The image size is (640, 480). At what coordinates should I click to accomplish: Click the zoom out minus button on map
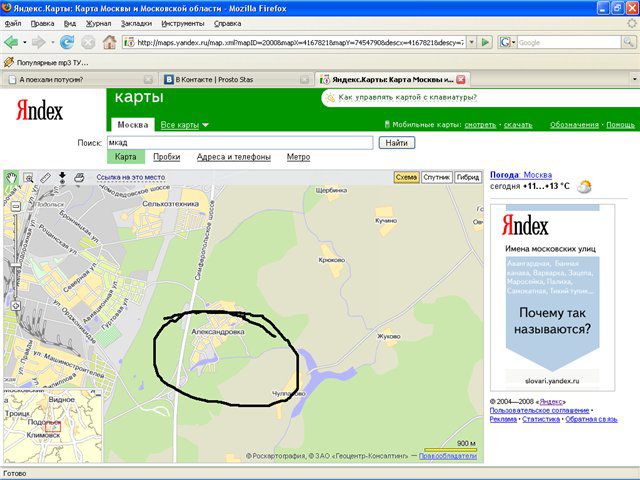(x=16, y=207)
